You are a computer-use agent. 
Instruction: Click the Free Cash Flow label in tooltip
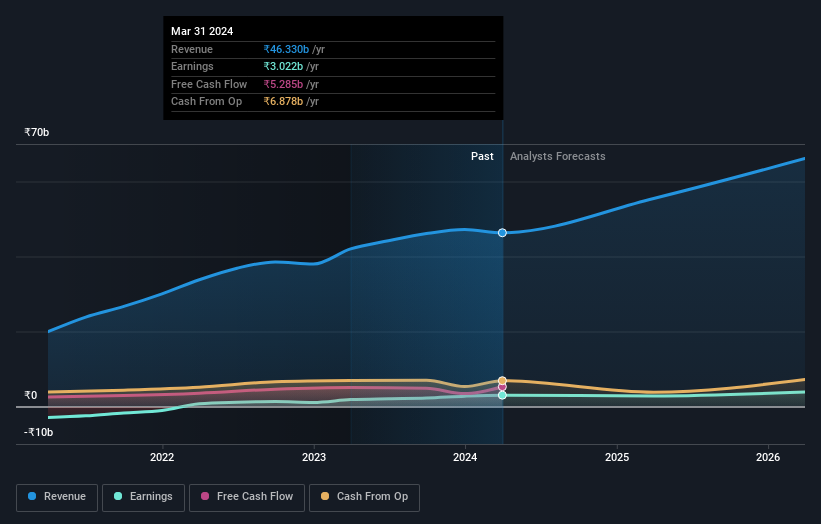(x=209, y=84)
